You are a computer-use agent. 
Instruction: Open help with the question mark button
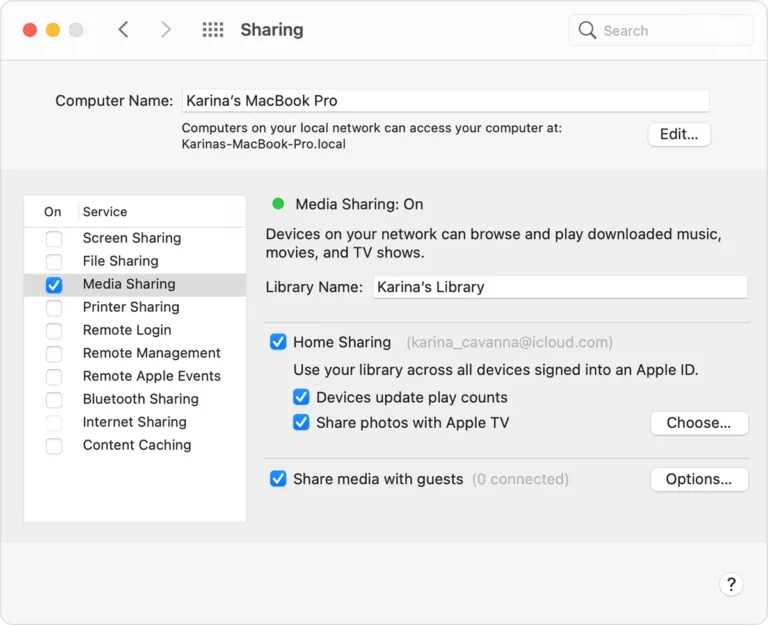tap(731, 584)
